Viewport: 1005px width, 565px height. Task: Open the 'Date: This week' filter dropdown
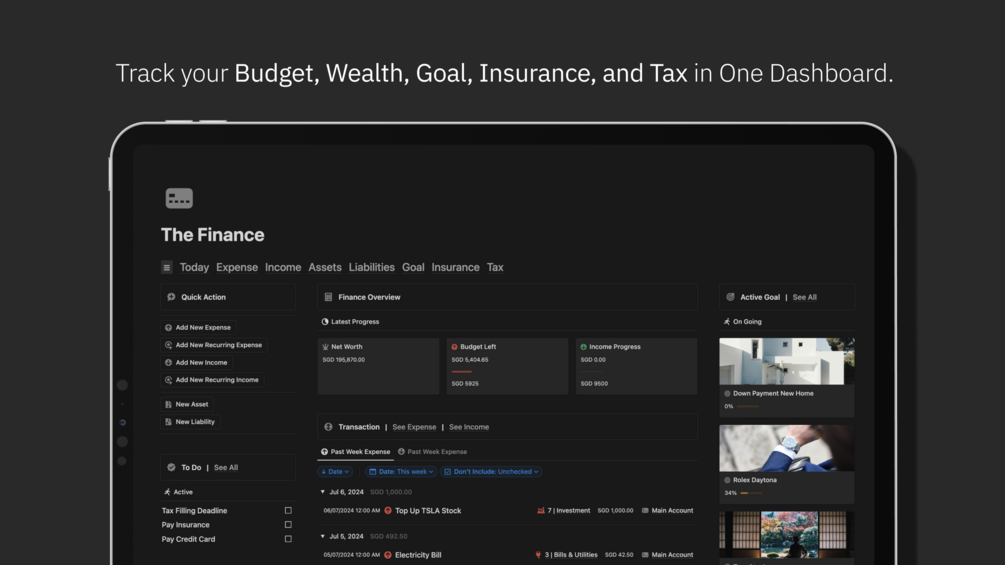pyautogui.click(x=400, y=472)
